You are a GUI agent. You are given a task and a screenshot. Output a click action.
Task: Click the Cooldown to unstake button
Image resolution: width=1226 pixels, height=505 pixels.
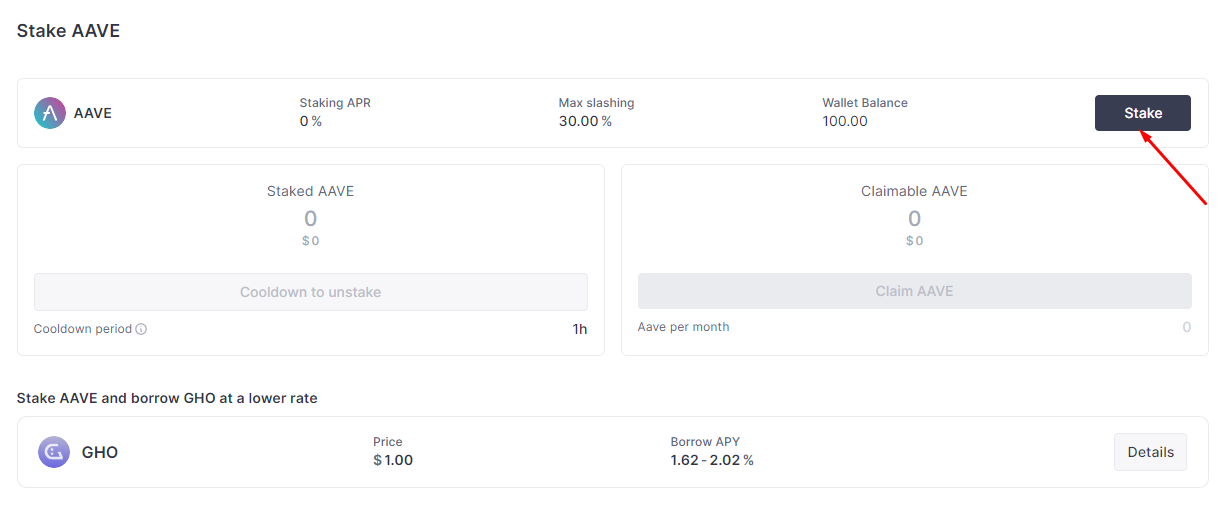(x=310, y=292)
